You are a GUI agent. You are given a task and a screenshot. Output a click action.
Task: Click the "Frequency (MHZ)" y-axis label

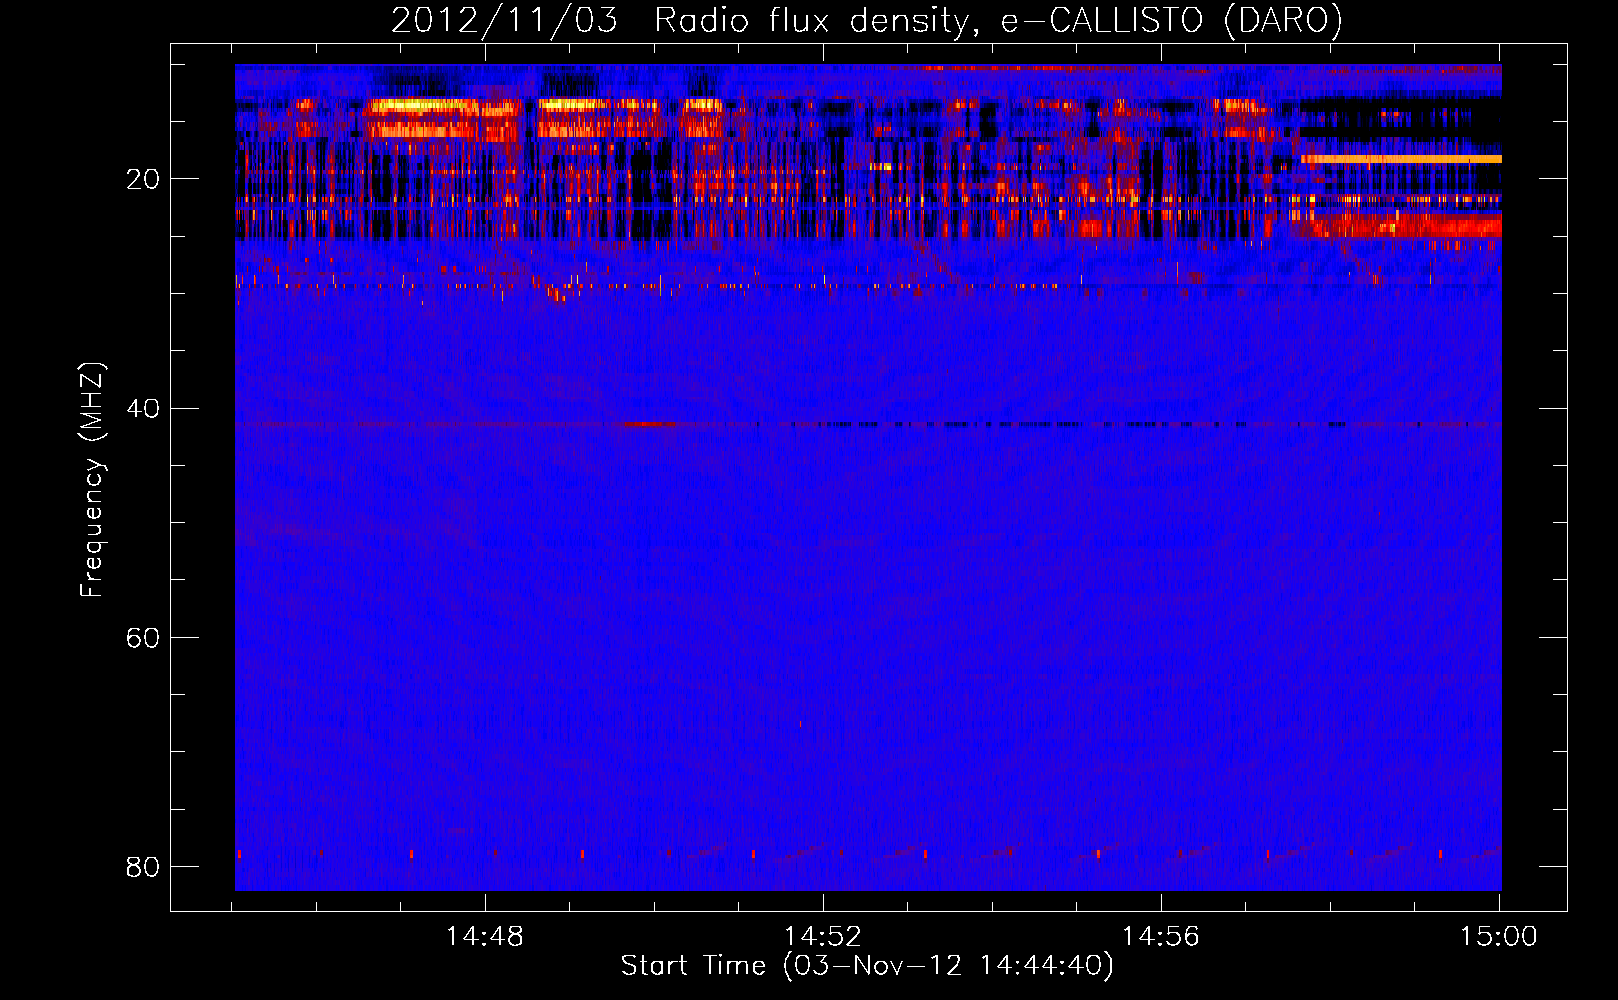tap(91, 480)
